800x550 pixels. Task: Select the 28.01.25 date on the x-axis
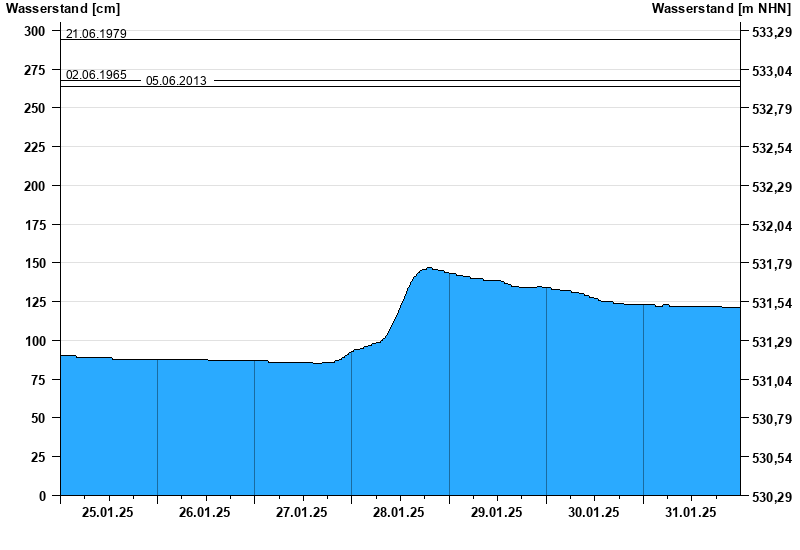[x=399, y=513]
